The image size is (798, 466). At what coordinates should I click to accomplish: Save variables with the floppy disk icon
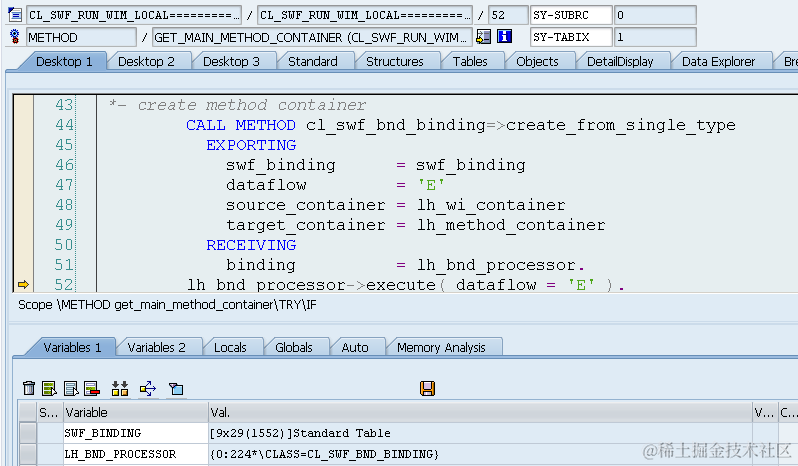tap(427, 388)
